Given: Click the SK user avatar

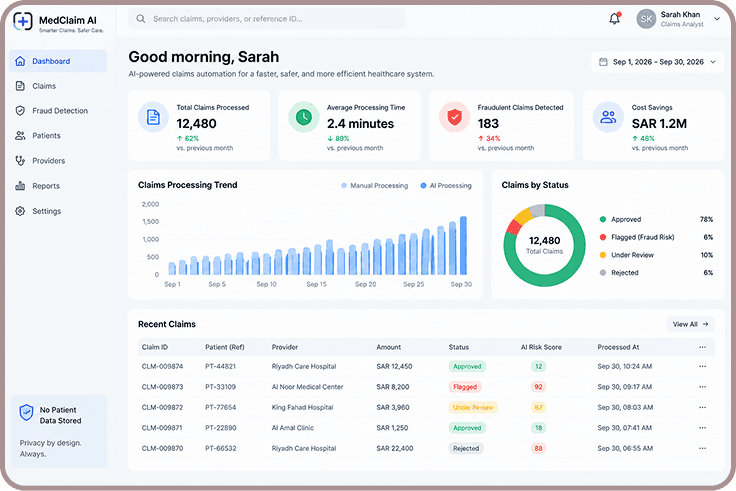Looking at the screenshot, I should click(646, 19).
